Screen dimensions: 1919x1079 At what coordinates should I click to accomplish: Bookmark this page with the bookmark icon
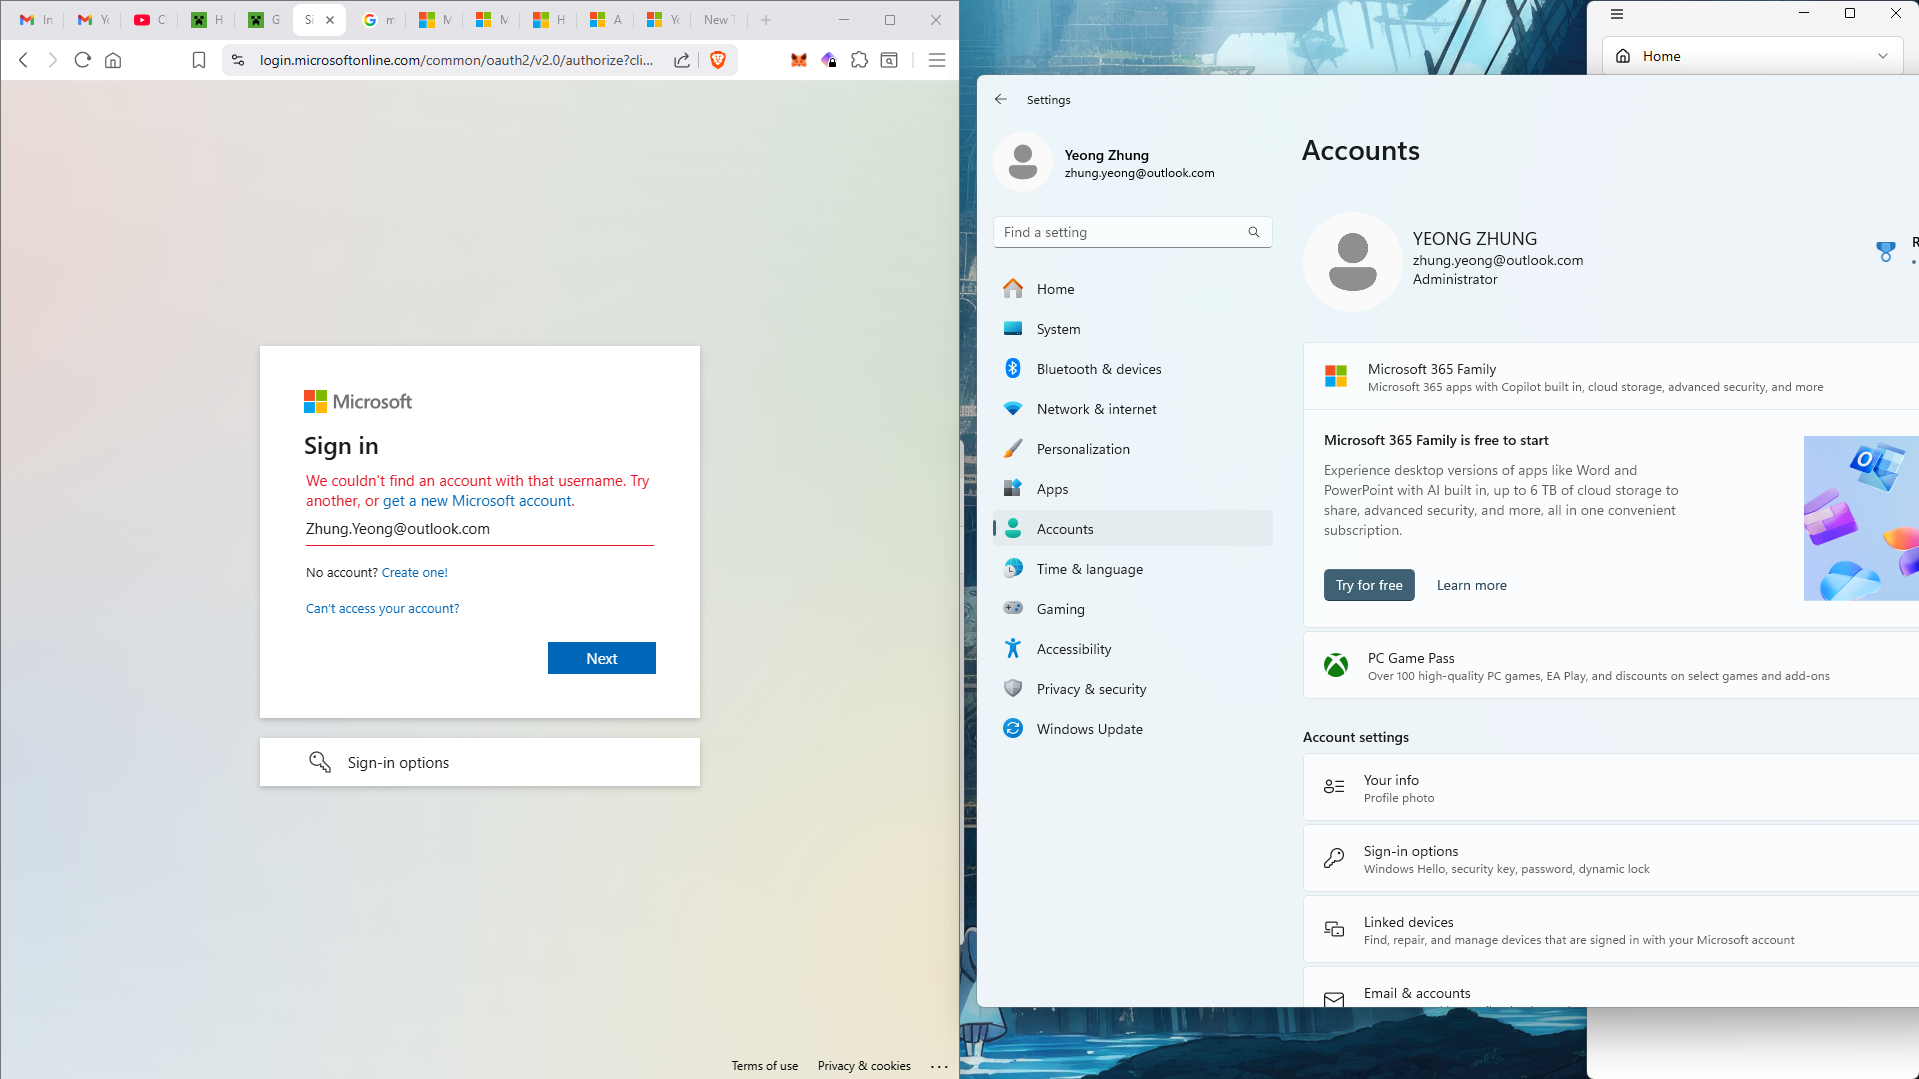(199, 60)
